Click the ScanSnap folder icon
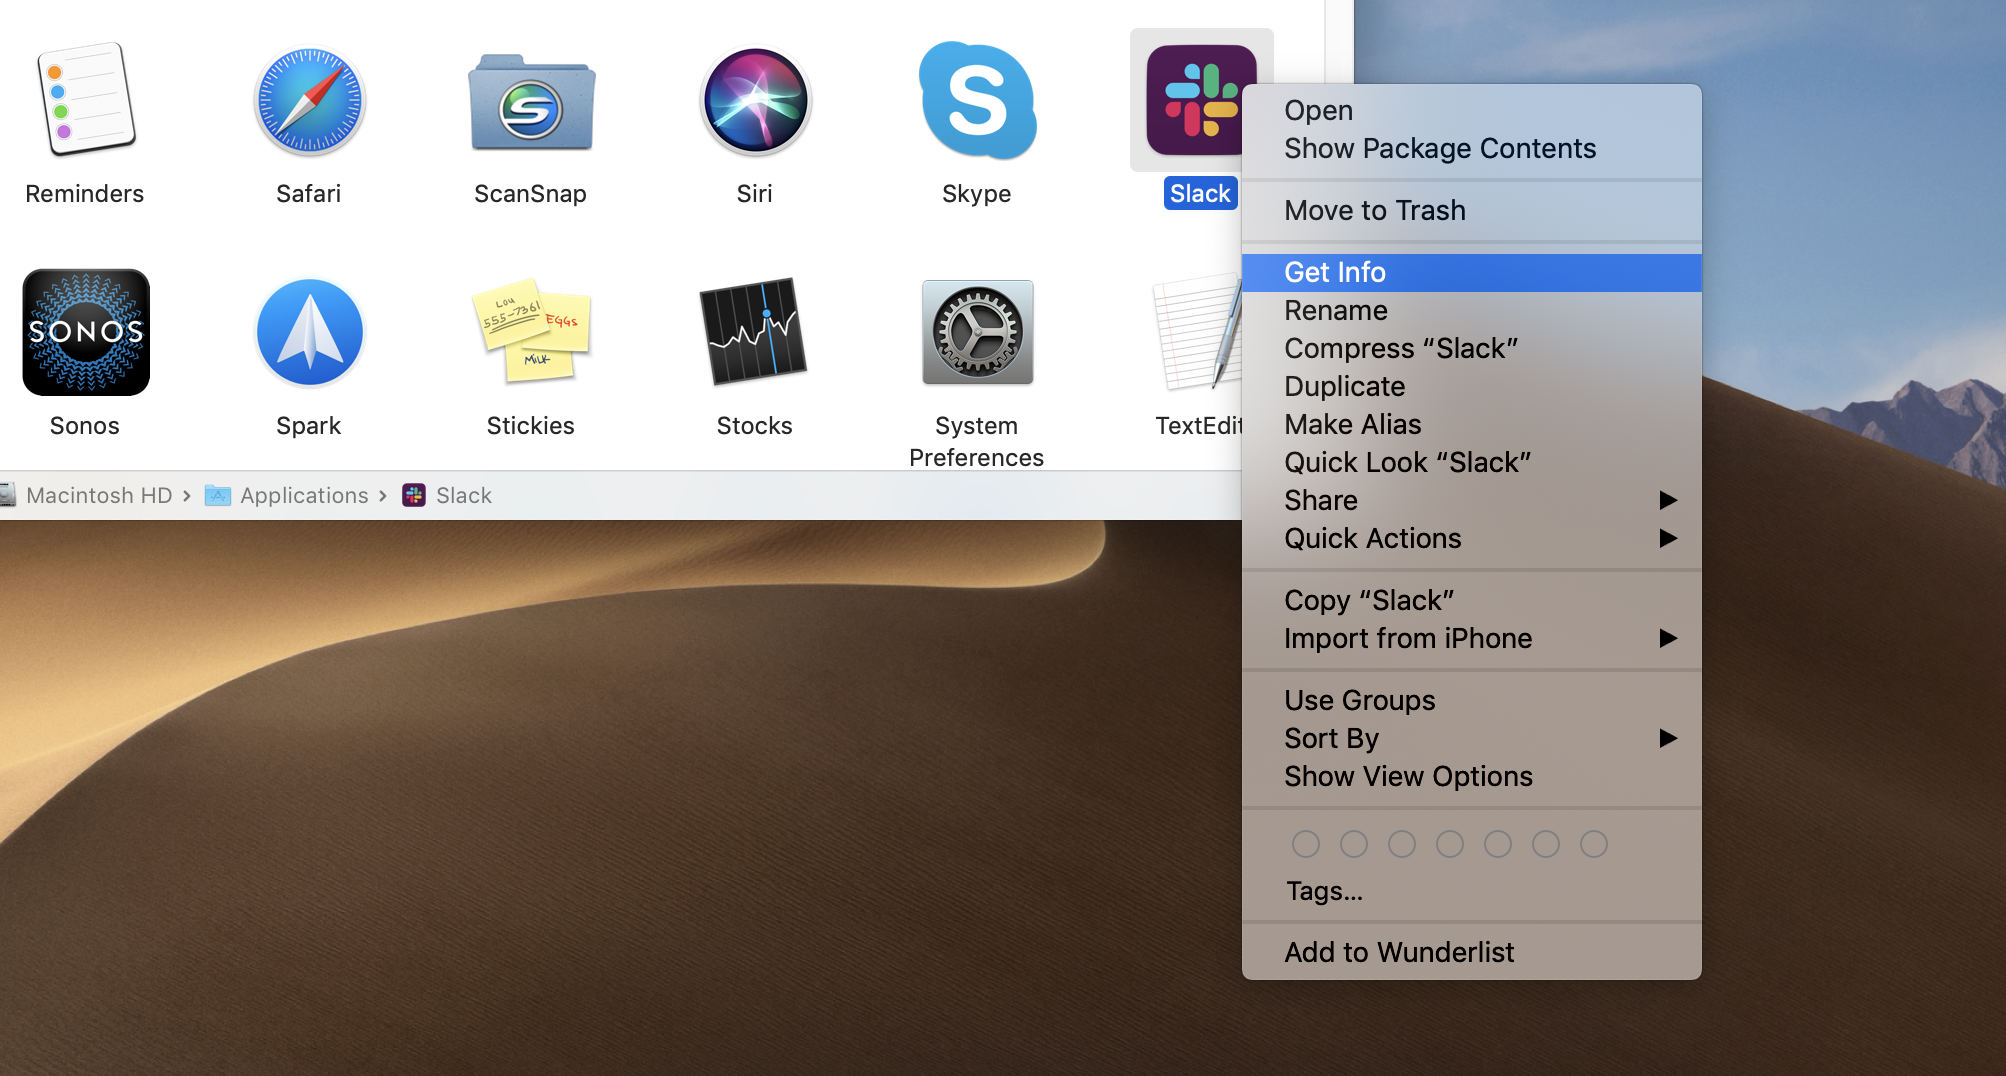The width and height of the screenshot is (2006, 1076). point(531,103)
